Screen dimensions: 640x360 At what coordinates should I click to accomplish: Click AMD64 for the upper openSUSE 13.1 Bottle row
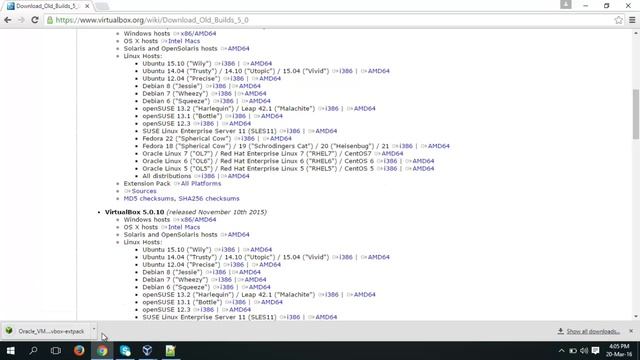click(x=271, y=116)
